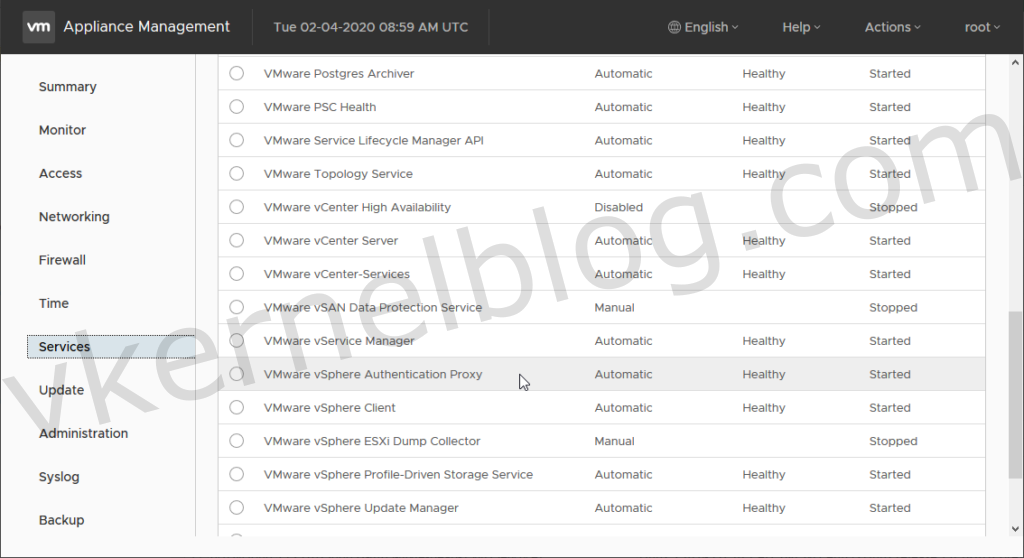Click the vm logo icon
This screenshot has height=558, width=1024.
click(39, 27)
